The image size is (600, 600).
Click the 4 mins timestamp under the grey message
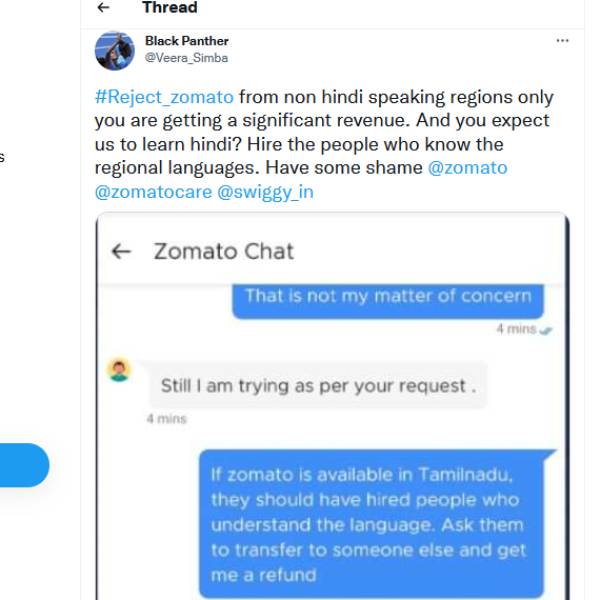pos(166,419)
